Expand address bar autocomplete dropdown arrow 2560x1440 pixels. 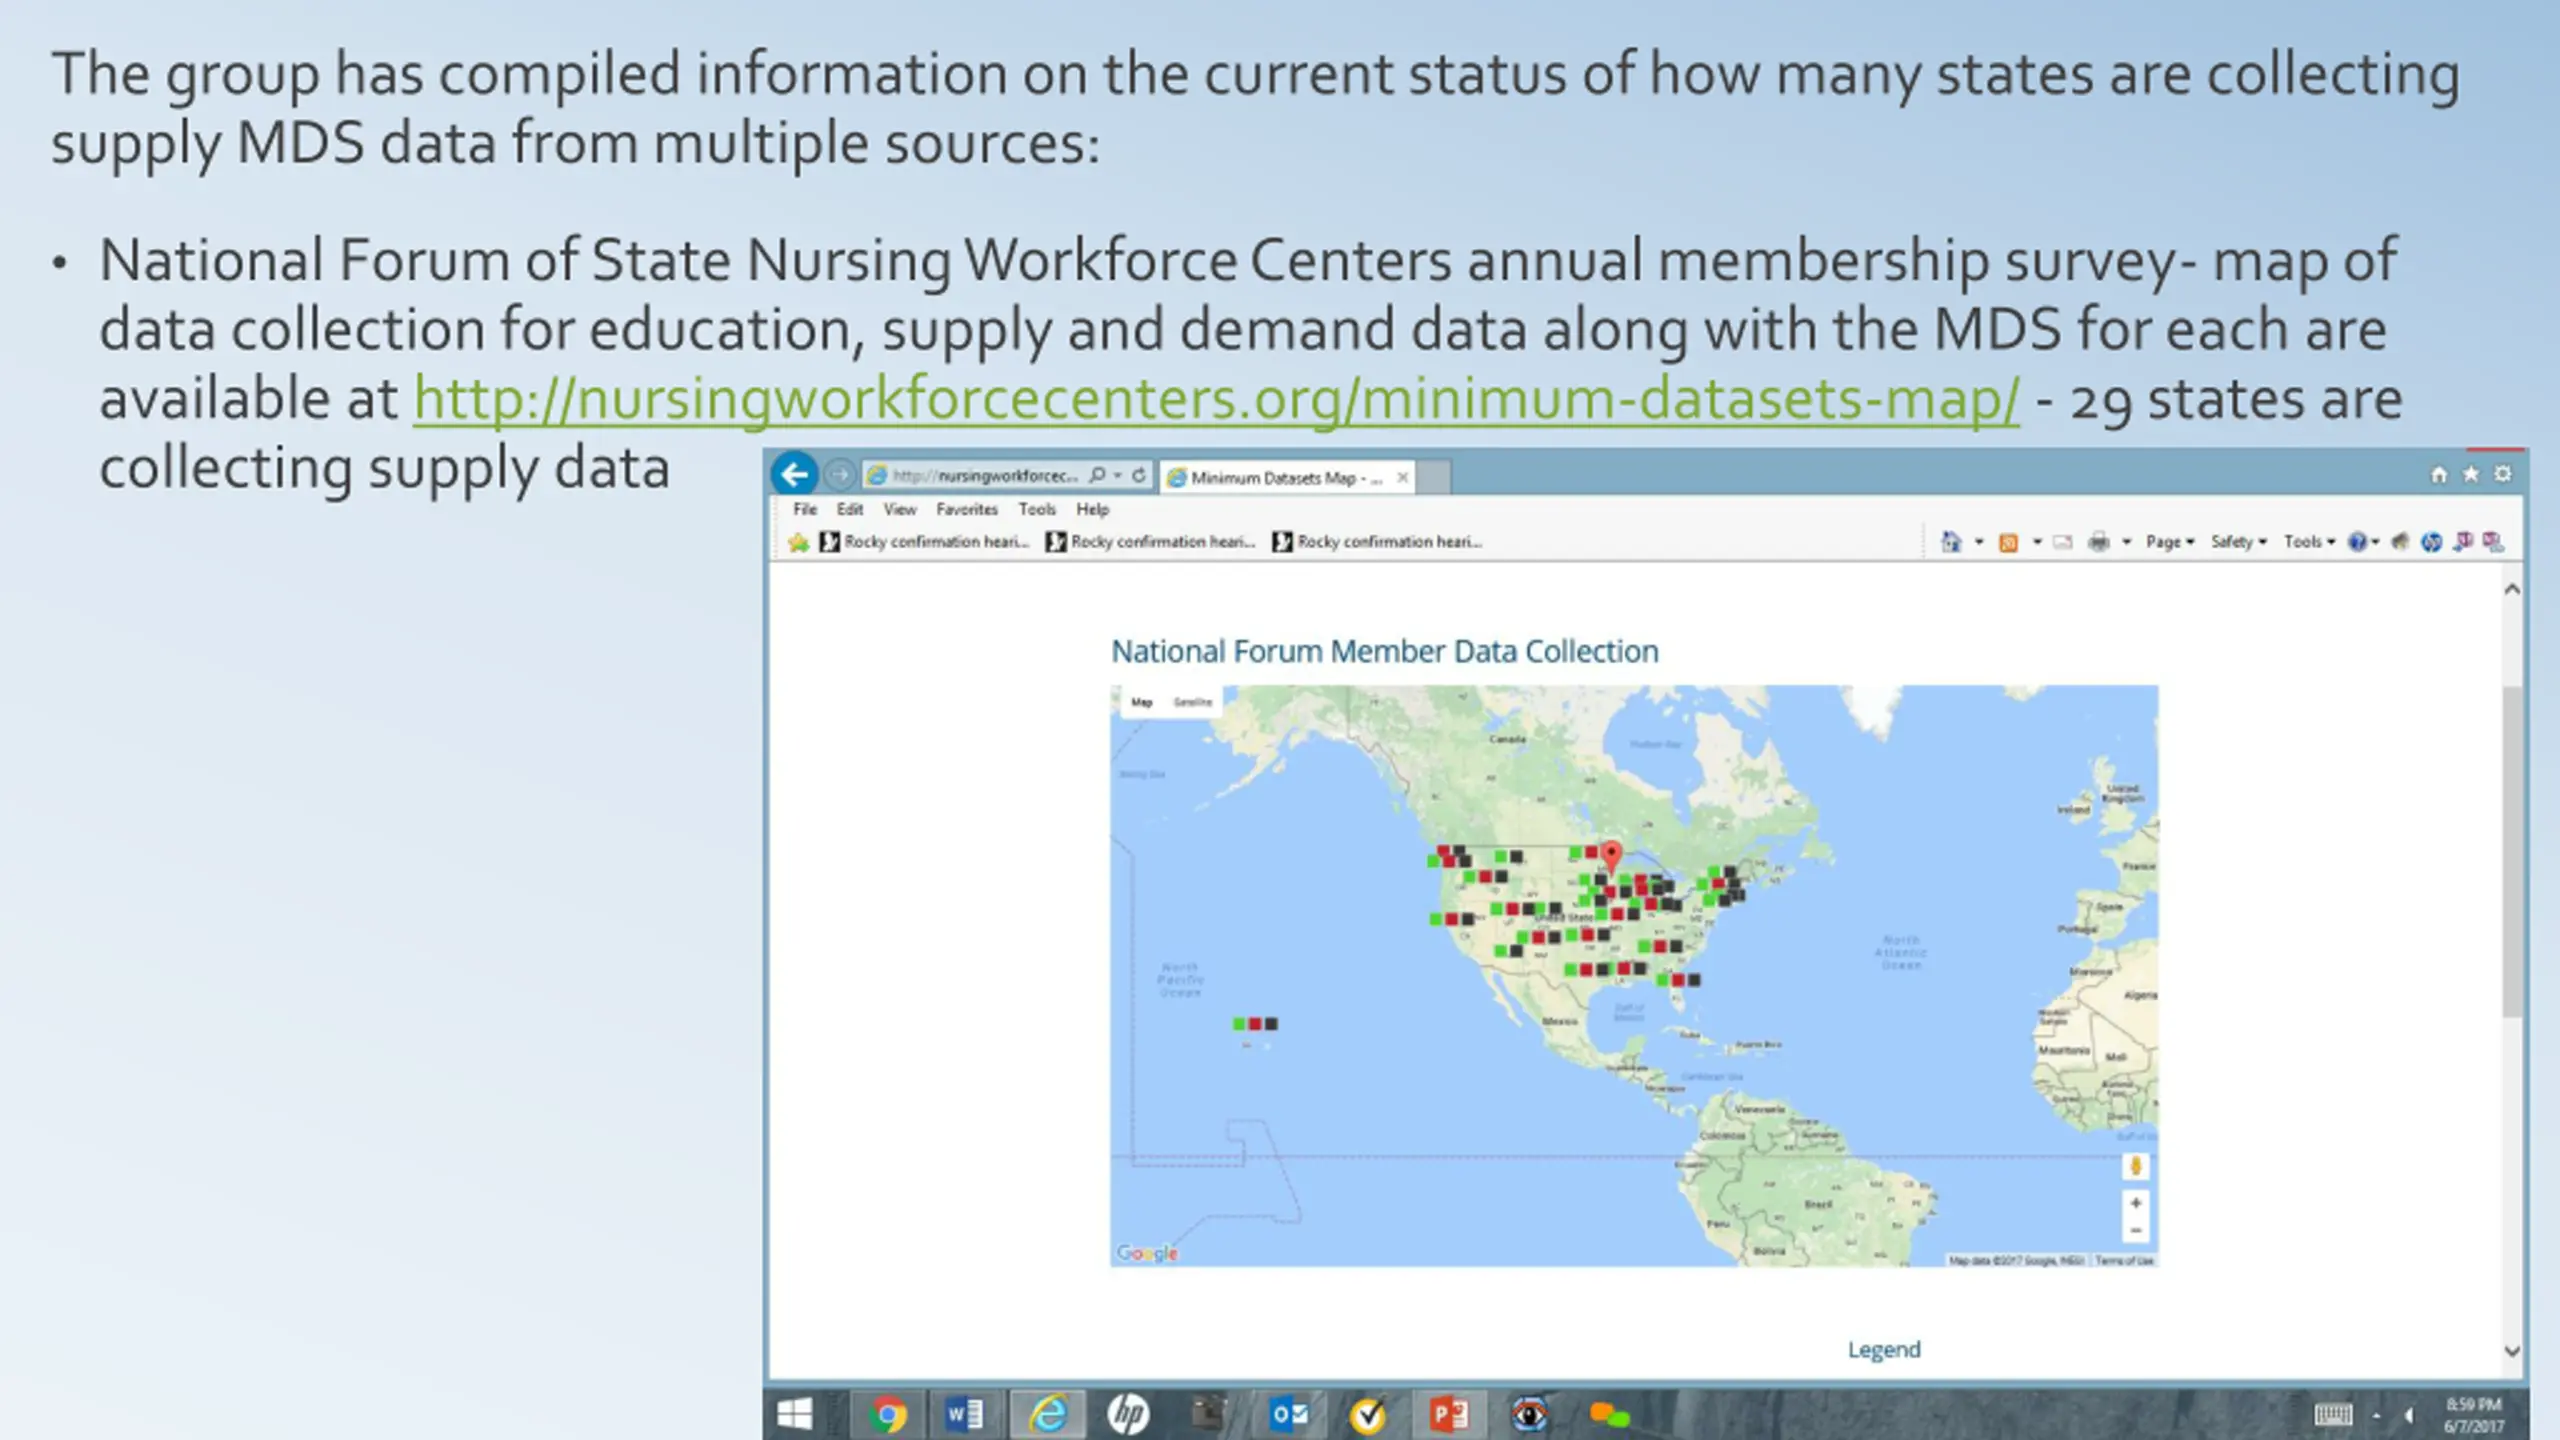pos(1117,475)
